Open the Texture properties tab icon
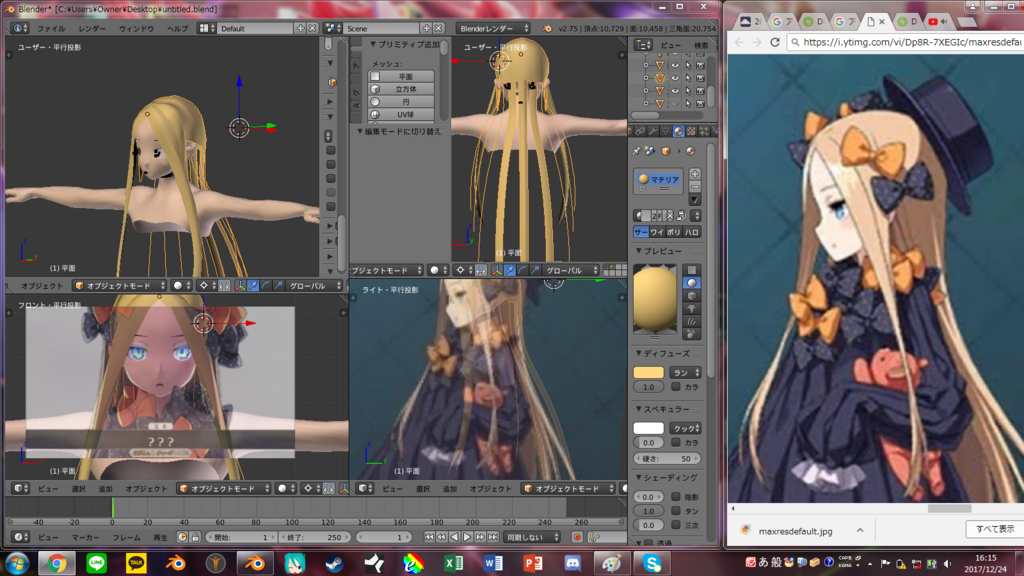 pos(691,132)
